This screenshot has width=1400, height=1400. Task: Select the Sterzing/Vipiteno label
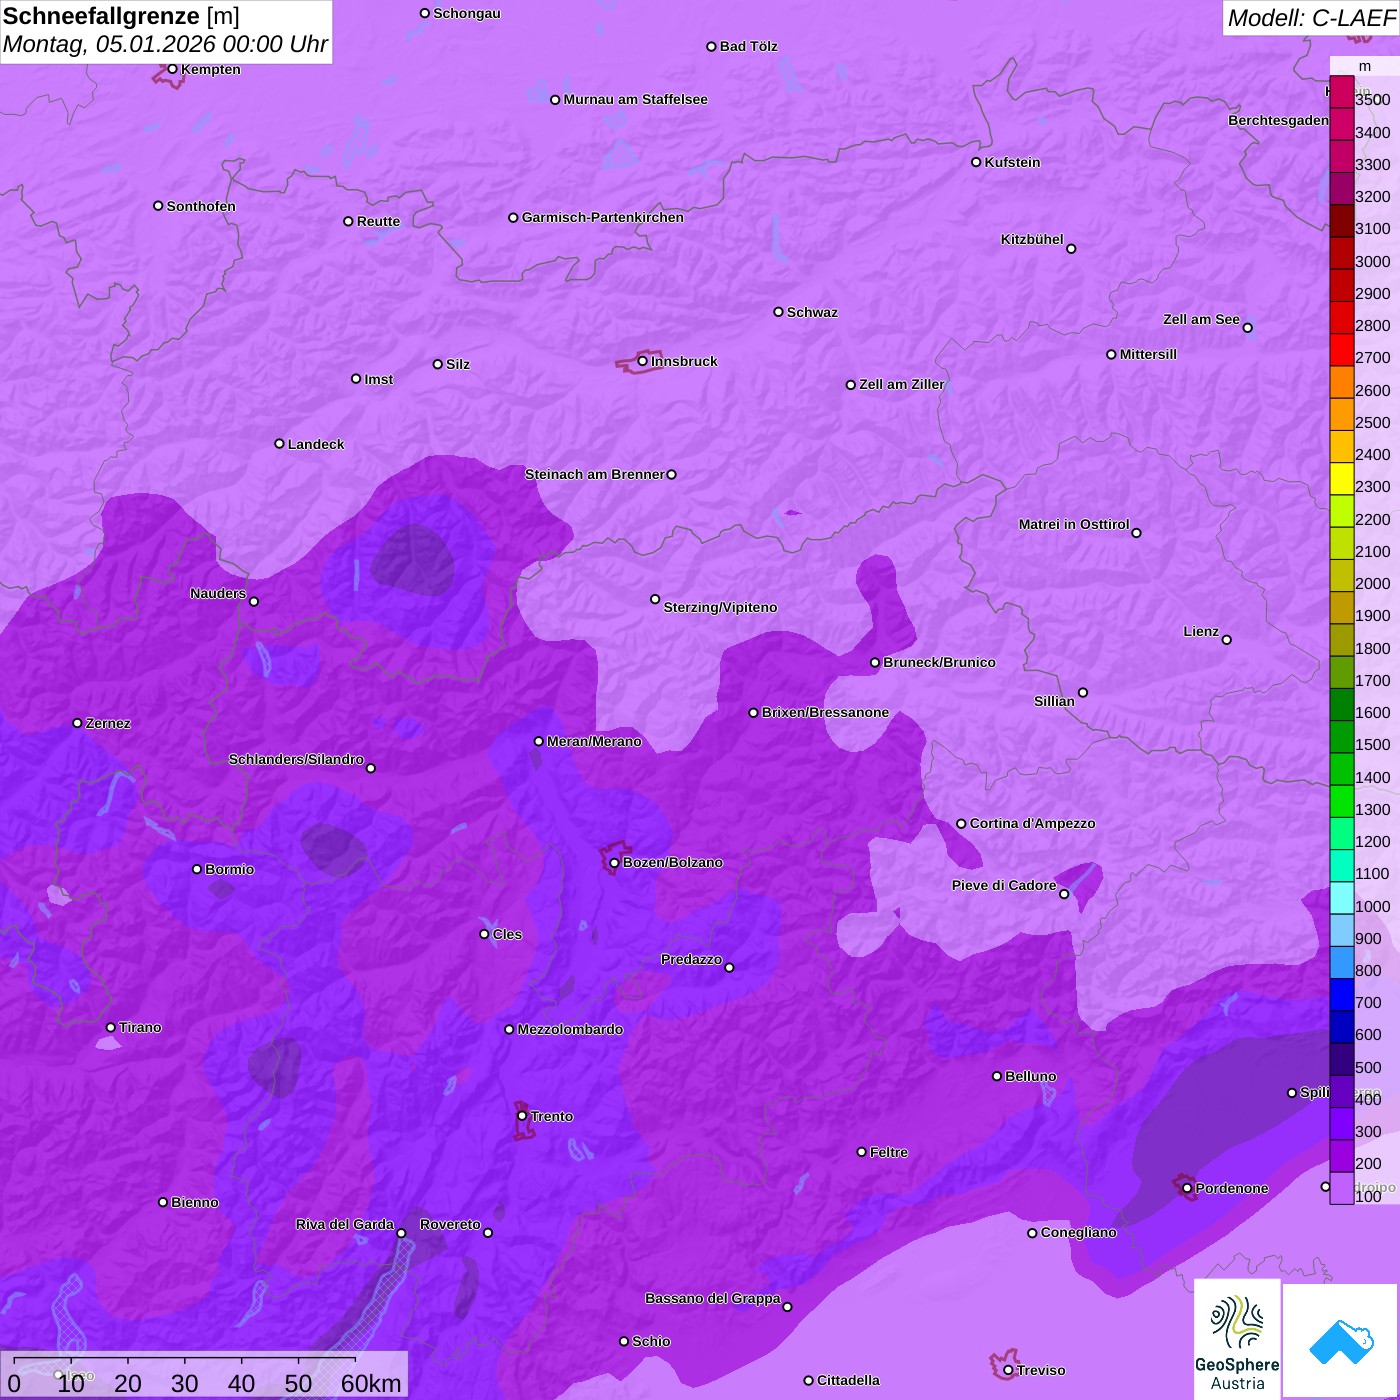coord(720,607)
